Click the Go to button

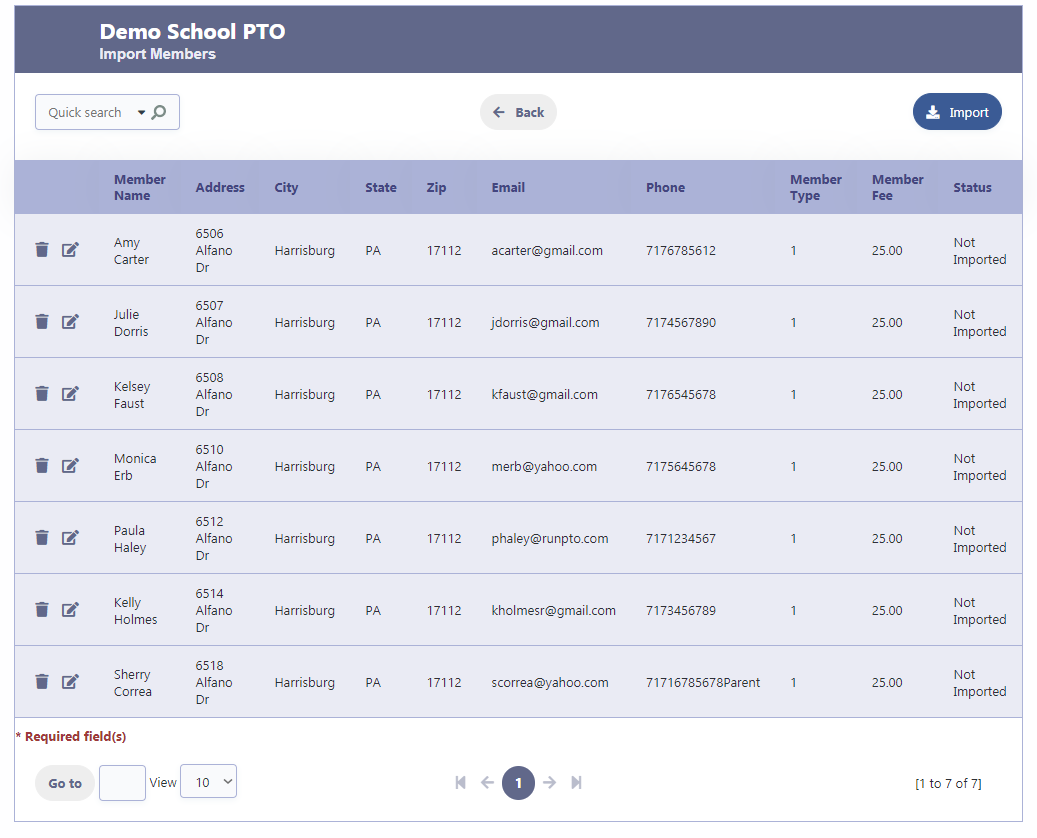[x=65, y=783]
